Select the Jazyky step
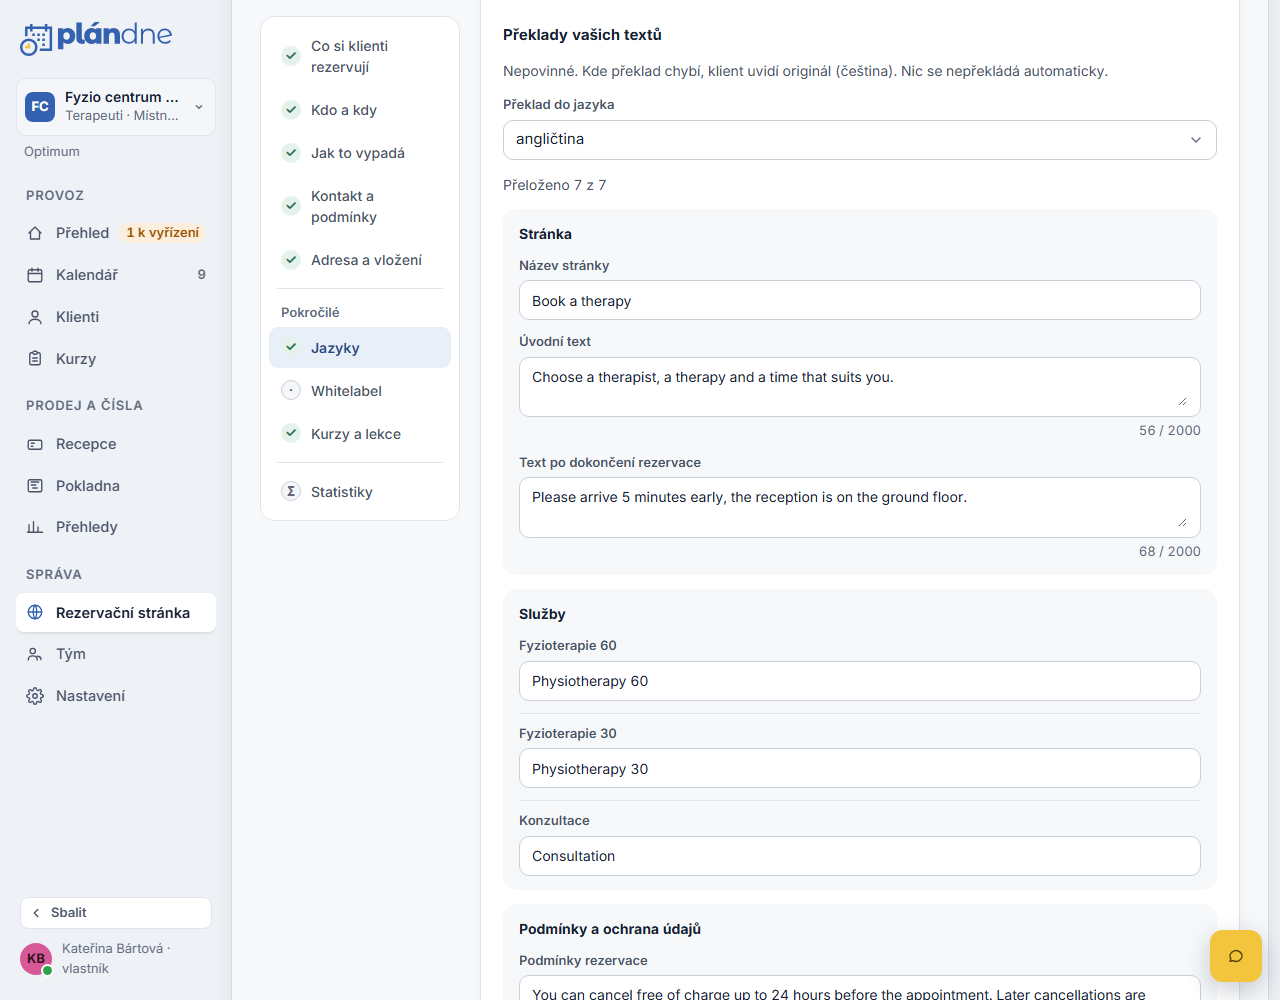 click(x=360, y=348)
